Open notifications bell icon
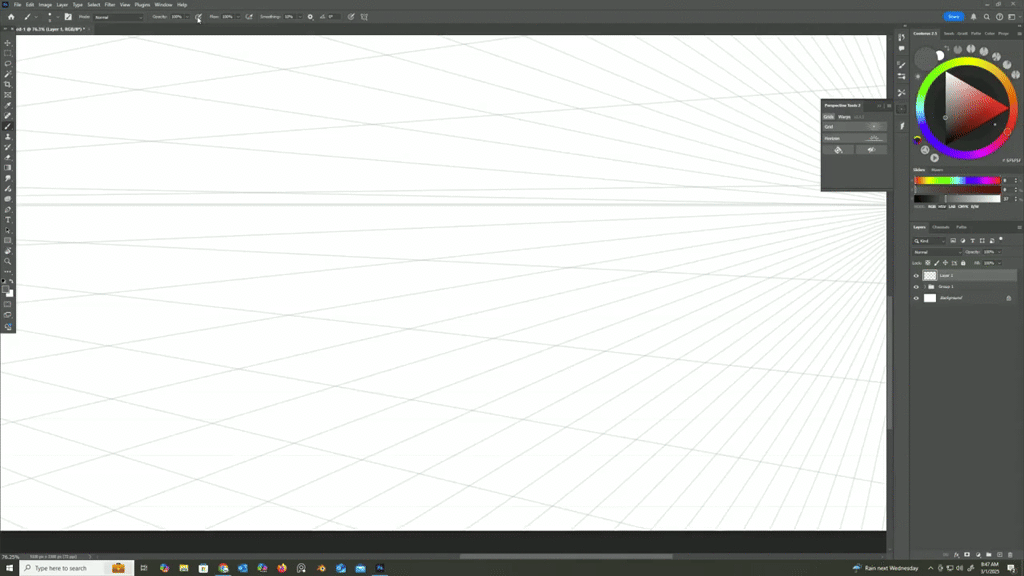 [x=974, y=17]
